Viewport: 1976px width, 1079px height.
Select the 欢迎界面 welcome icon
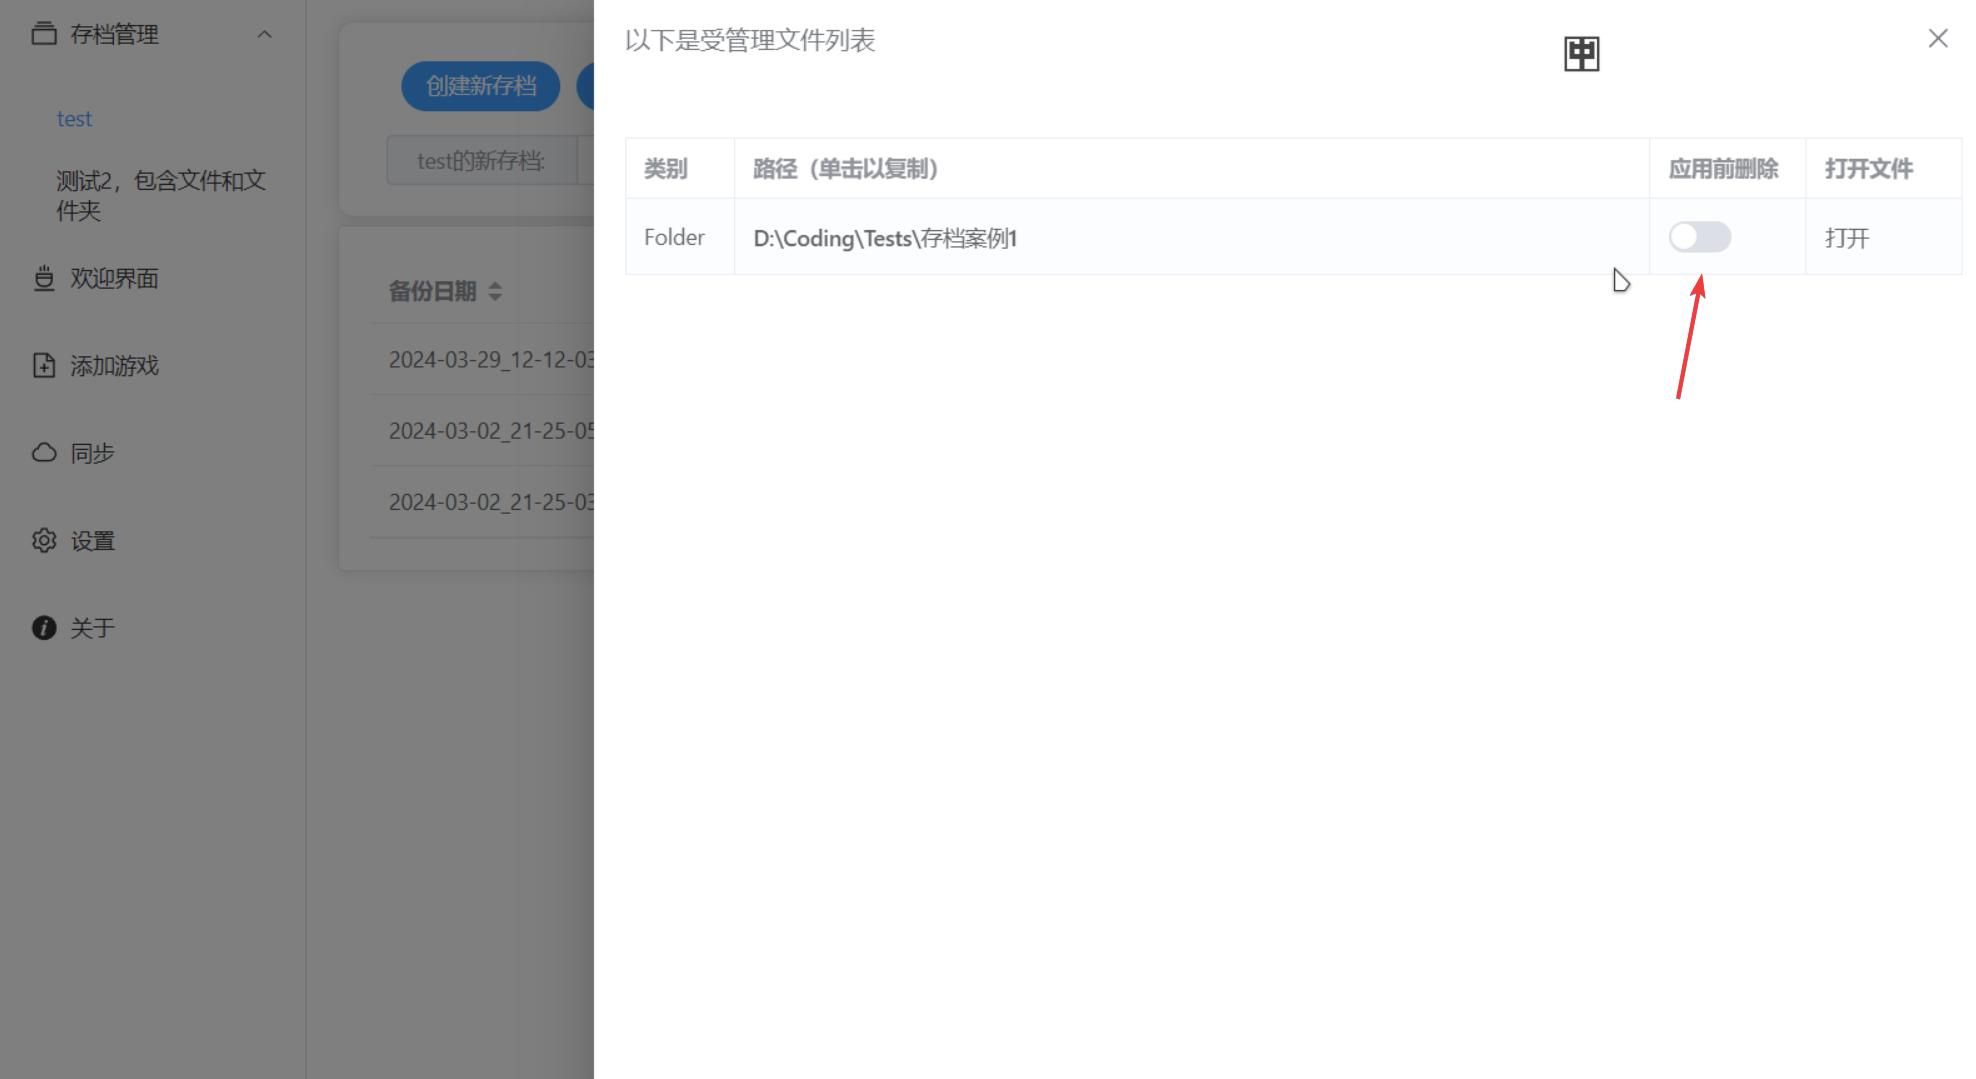(x=43, y=278)
